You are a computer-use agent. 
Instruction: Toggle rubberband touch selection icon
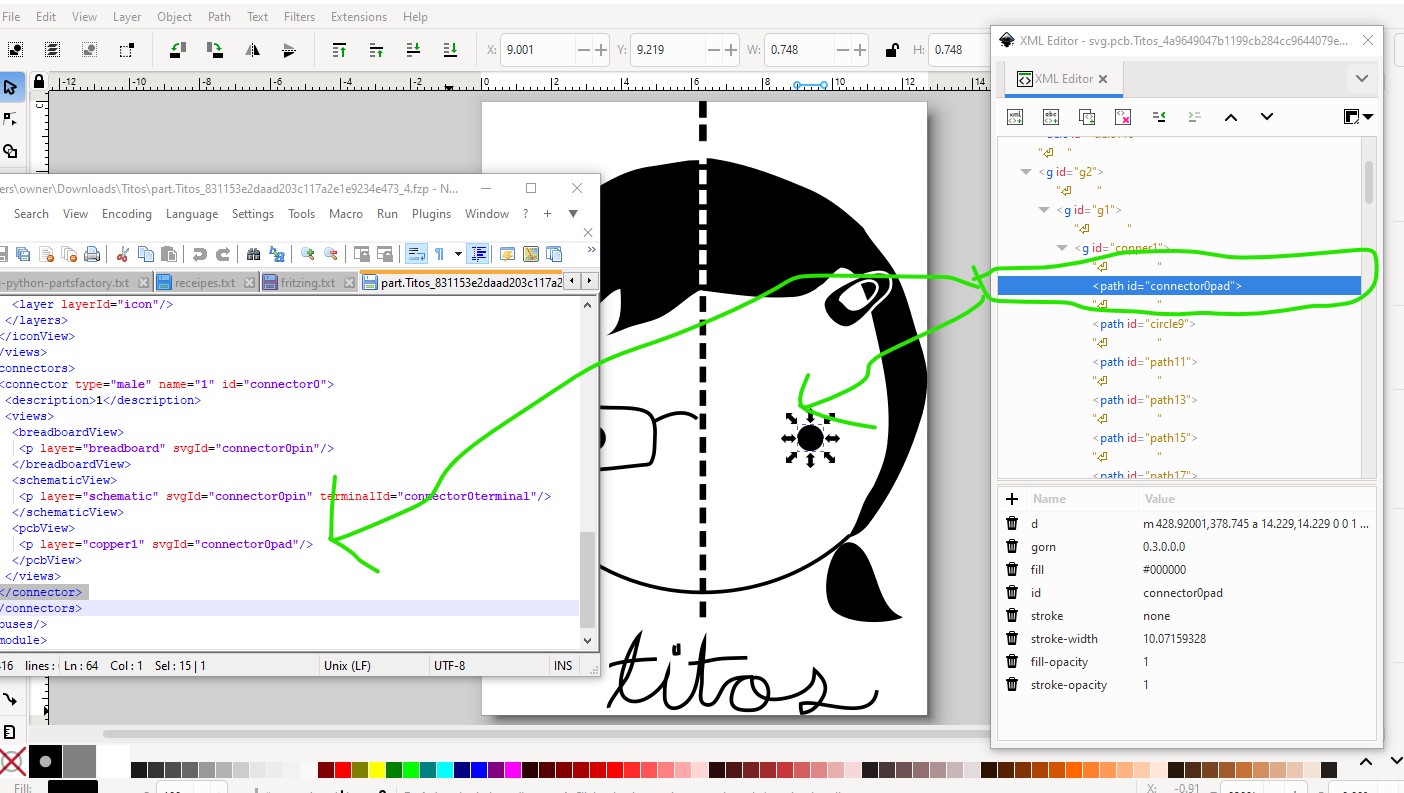tap(126, 49)
